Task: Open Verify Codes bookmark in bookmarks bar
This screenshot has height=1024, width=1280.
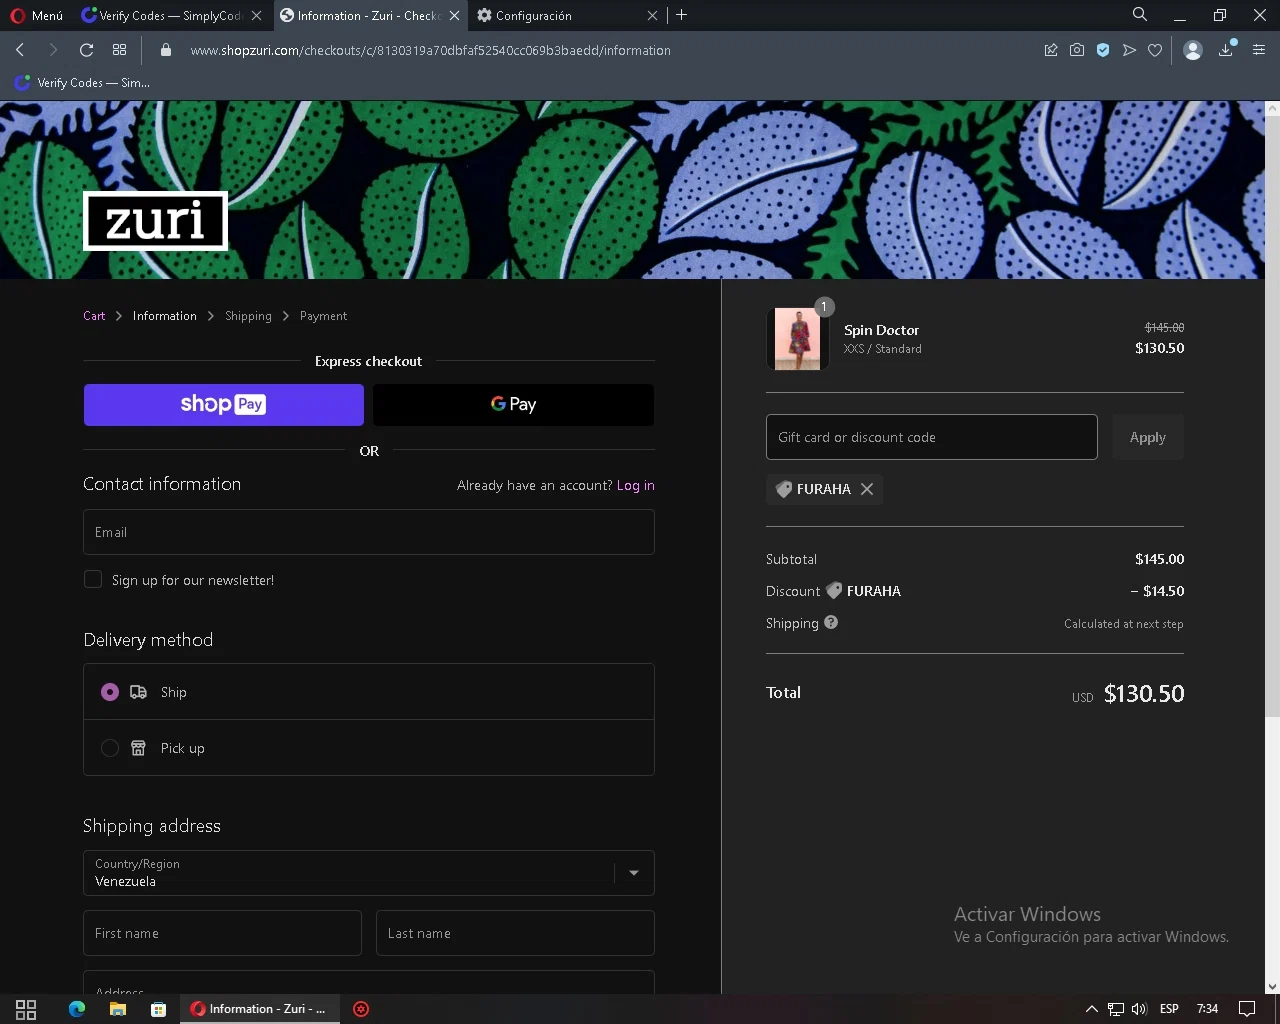Action: coord(82,83)
